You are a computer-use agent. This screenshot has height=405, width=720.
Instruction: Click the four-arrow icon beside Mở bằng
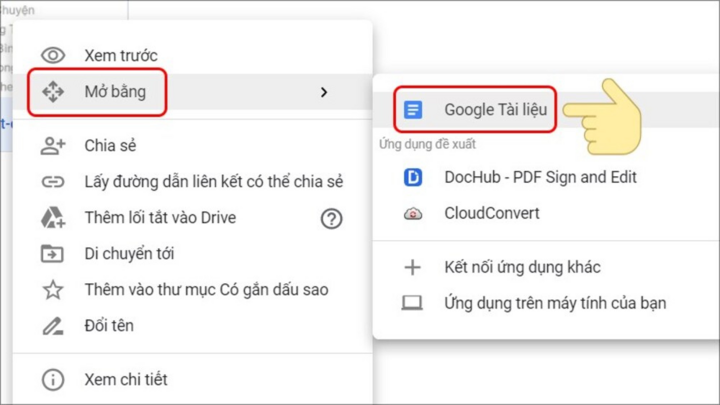coord(53,92)
